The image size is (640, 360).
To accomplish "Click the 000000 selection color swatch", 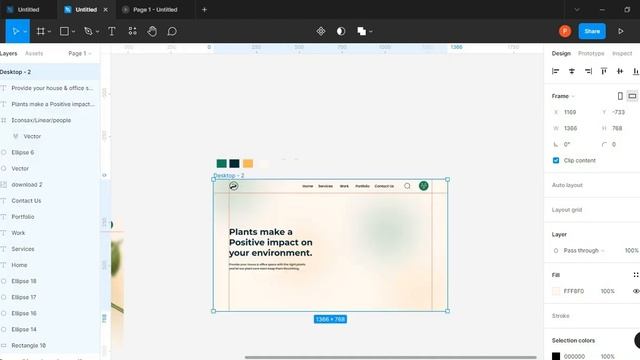I will 556,356.
